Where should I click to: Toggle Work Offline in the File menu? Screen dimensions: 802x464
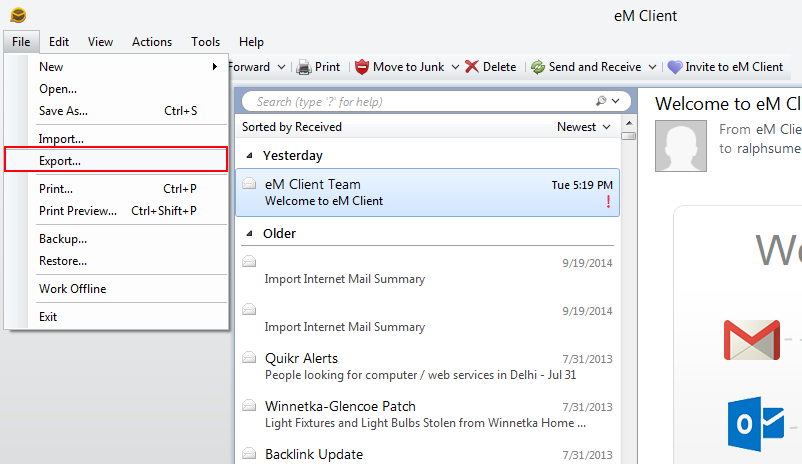point(116,289)
